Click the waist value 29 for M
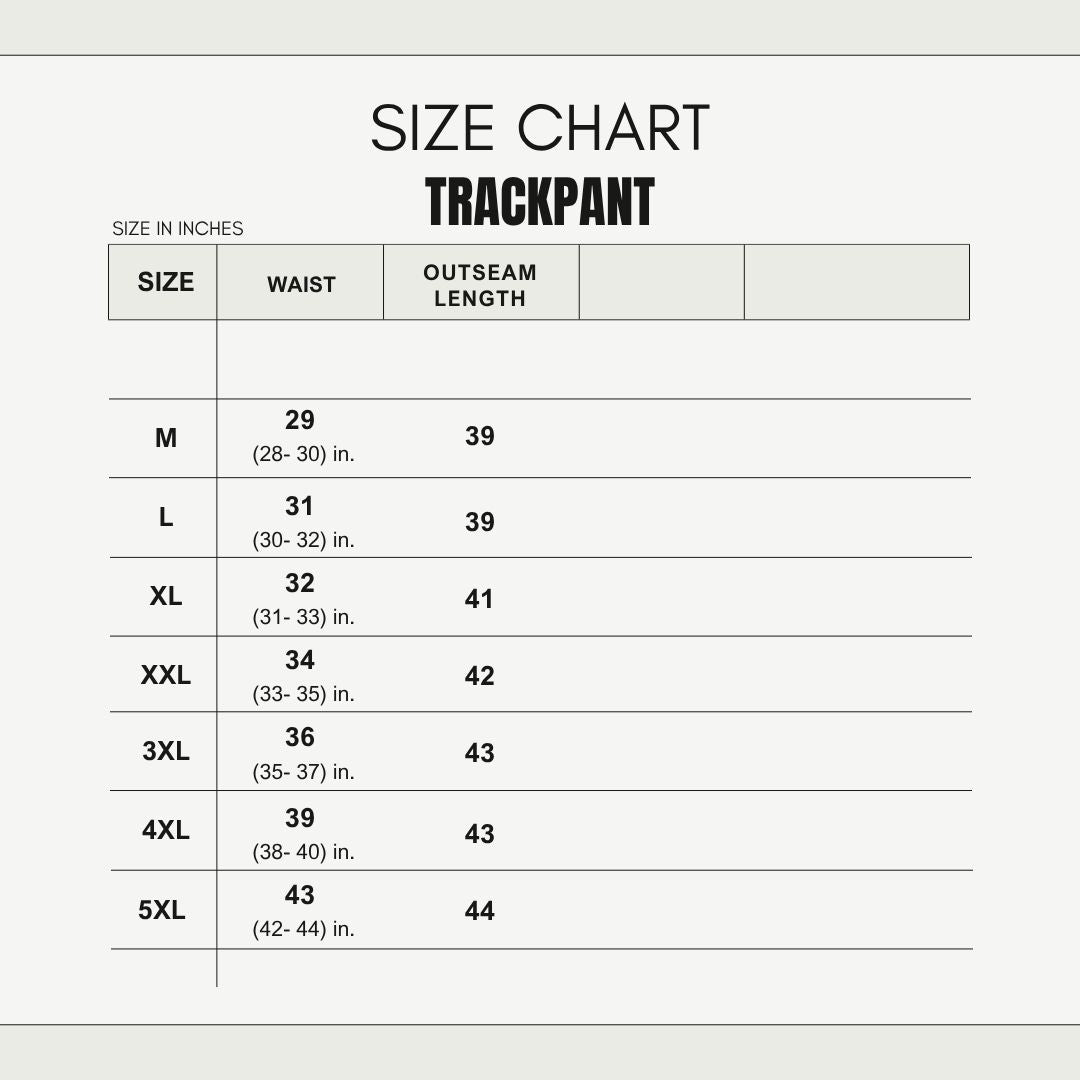 pyautogui.click(x=300, y=420)
